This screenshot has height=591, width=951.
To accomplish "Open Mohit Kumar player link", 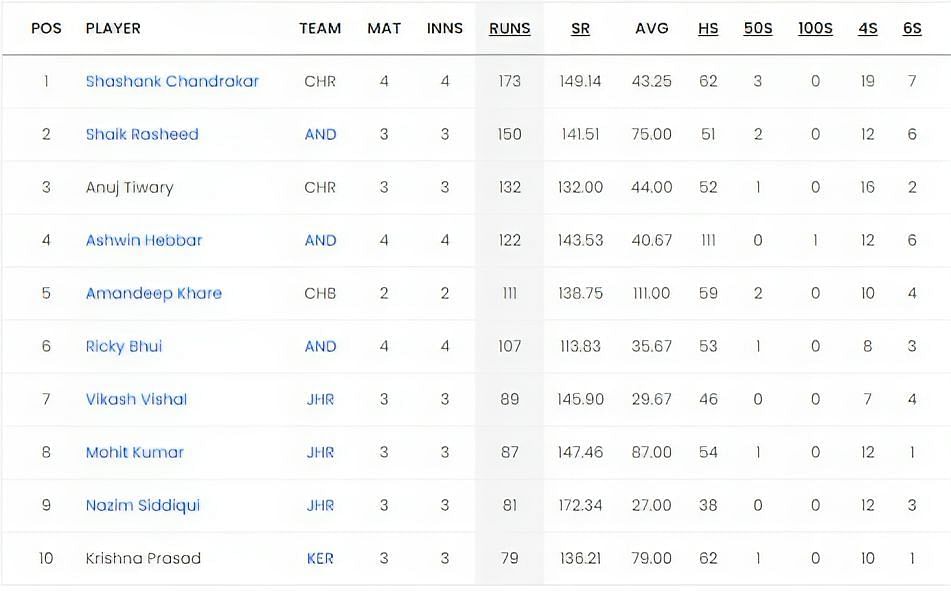I will coord(135,453).
